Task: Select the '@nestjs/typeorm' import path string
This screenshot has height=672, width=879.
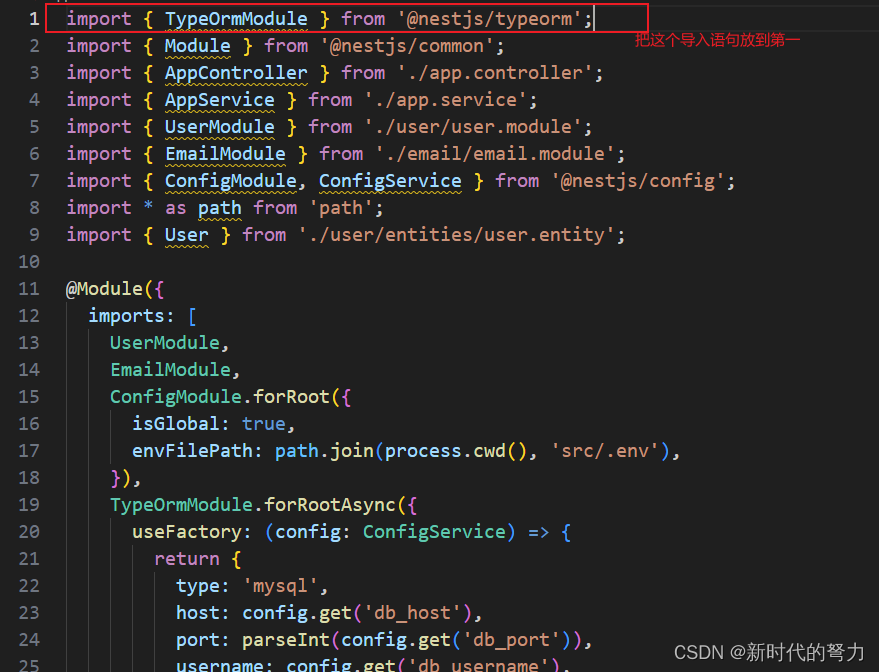Action: tap(489, 19)
